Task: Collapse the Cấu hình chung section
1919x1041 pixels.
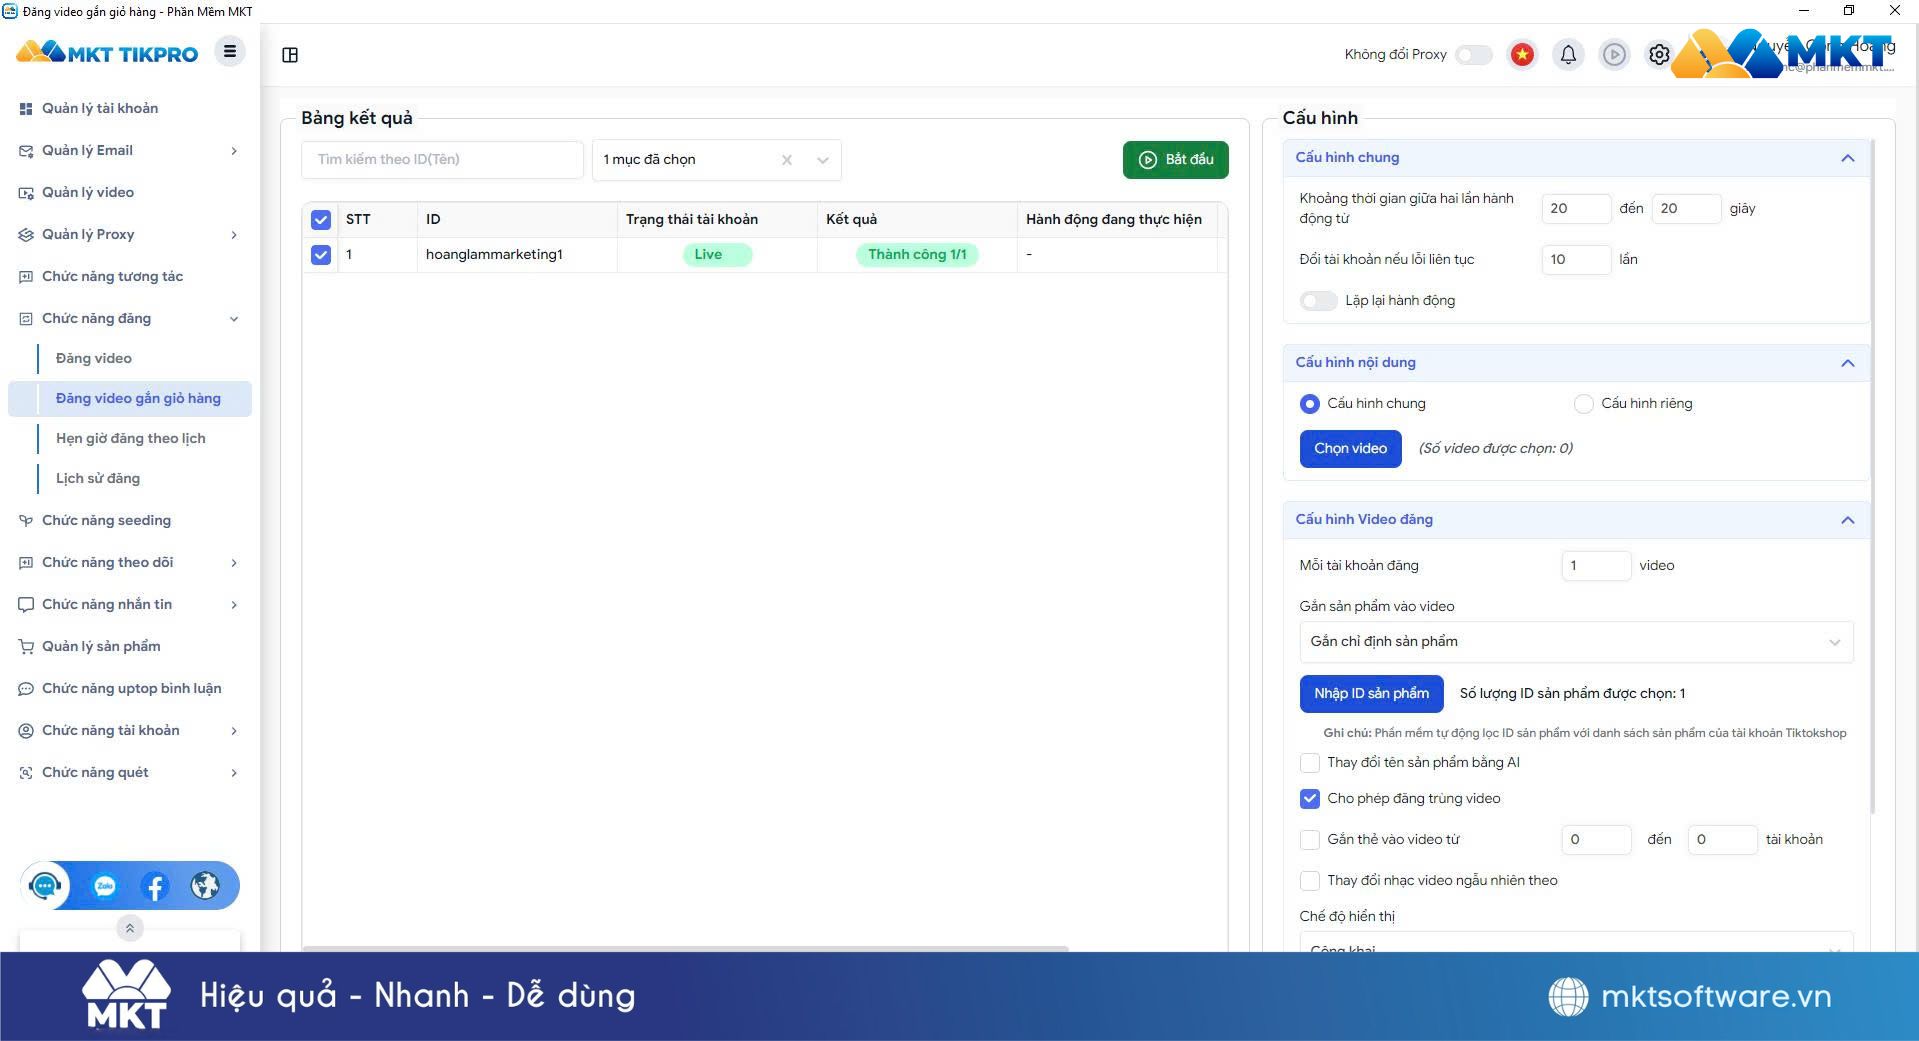Action: (x=1847, y=158)
